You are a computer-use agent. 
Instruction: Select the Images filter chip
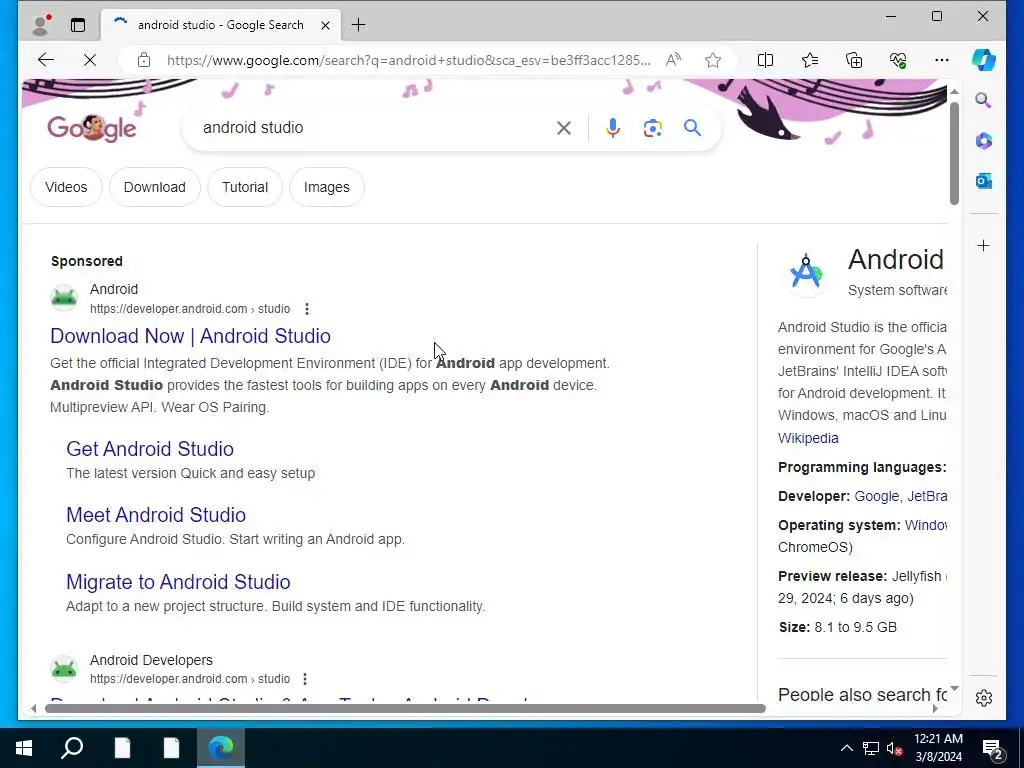[x=327, y=187]
